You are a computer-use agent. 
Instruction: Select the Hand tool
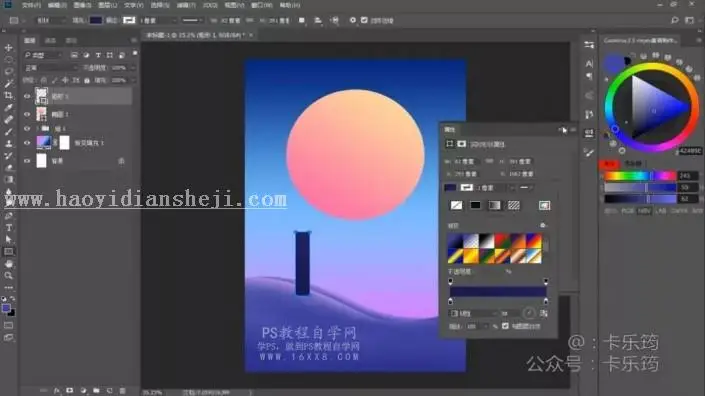(9, 264)
